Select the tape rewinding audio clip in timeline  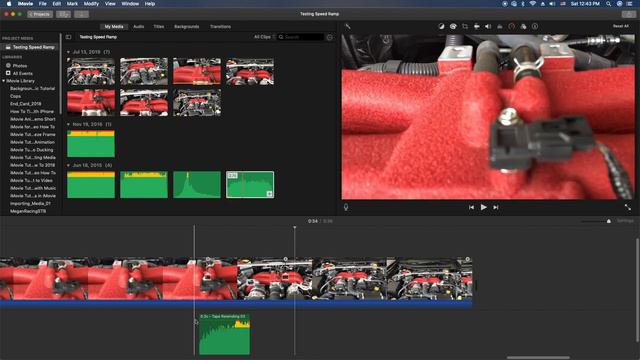pos(224,334)
